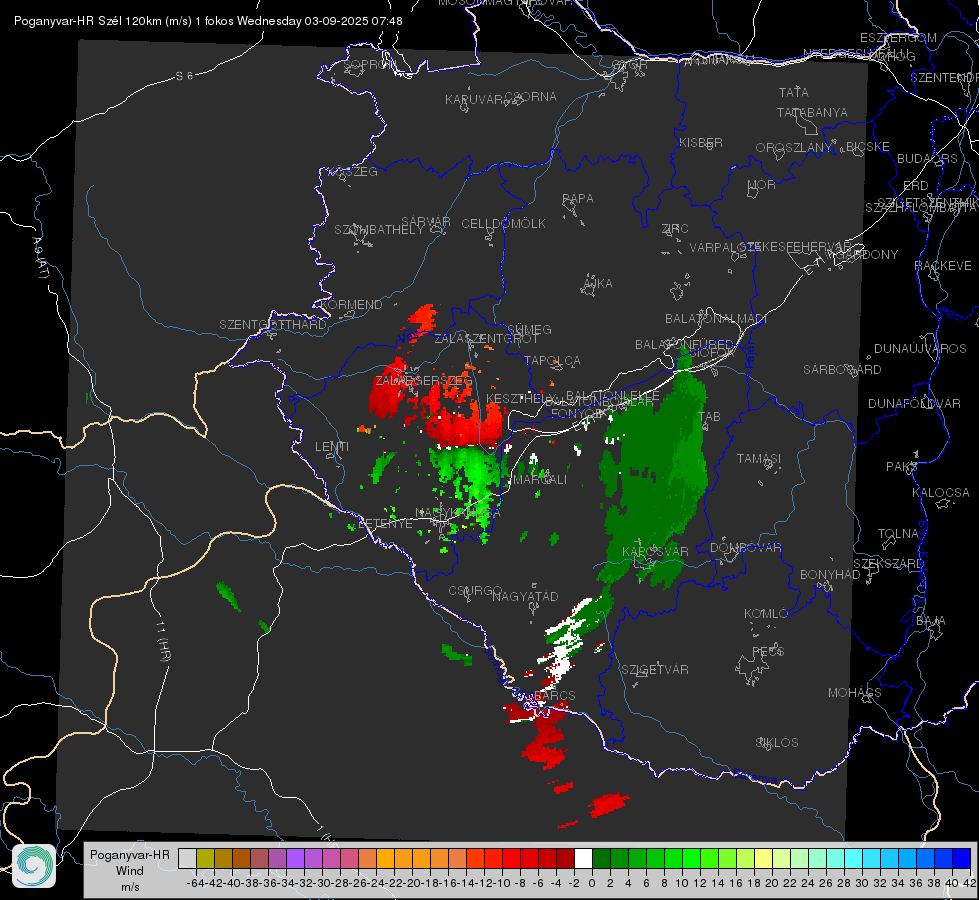The height and width of the screenshot is (900, 979).
Task: Click the TAPOLCA city label
Action: pos(552,360)
